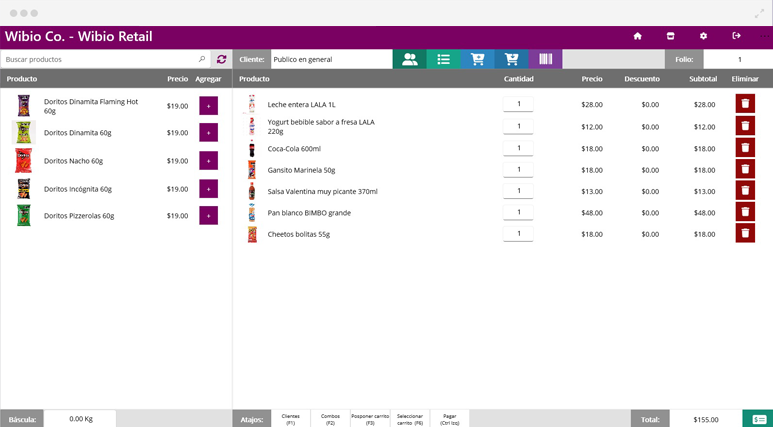The height and width of the screenshot is (430, 773).
Task: Click Doritos Dinamita 60g product name
Action: point(77,133)
